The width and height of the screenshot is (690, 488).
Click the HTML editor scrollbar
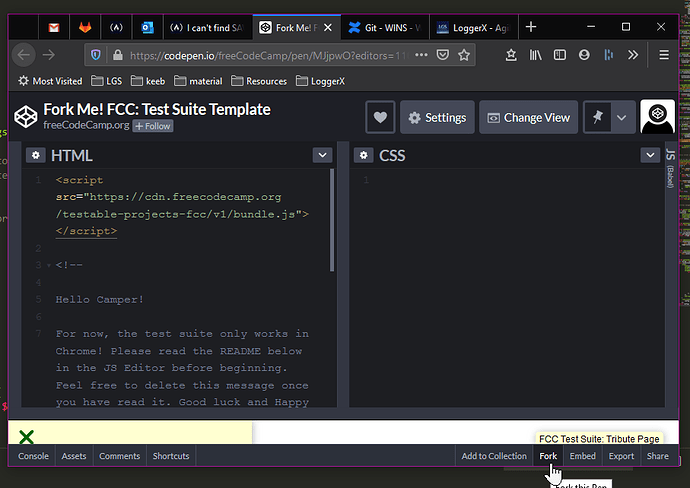332,220
